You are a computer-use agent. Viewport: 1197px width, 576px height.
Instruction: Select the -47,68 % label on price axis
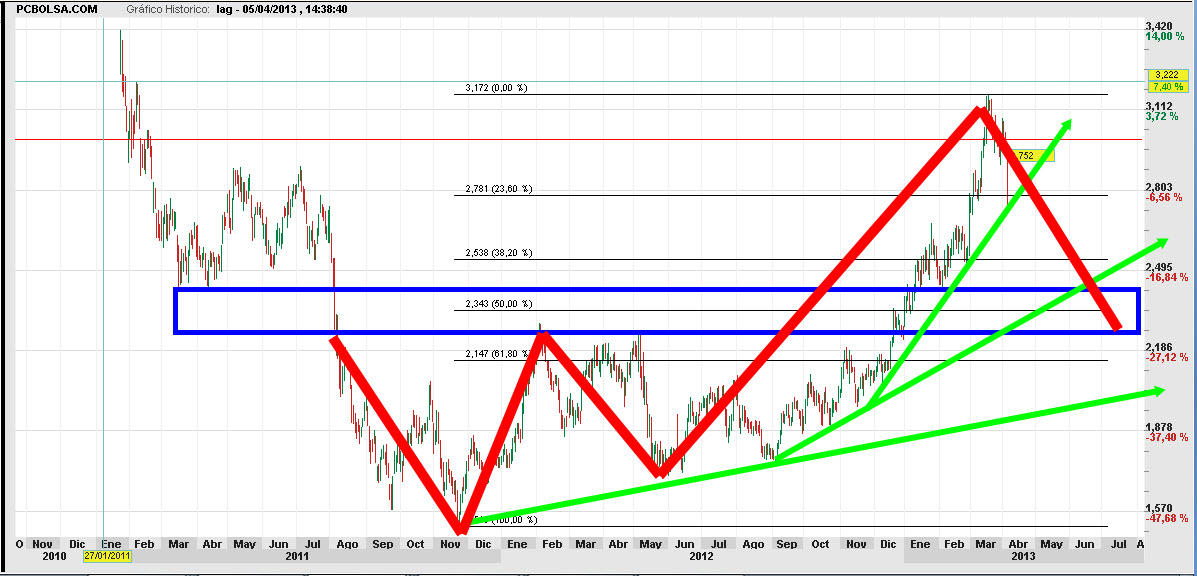(1166, 518)
